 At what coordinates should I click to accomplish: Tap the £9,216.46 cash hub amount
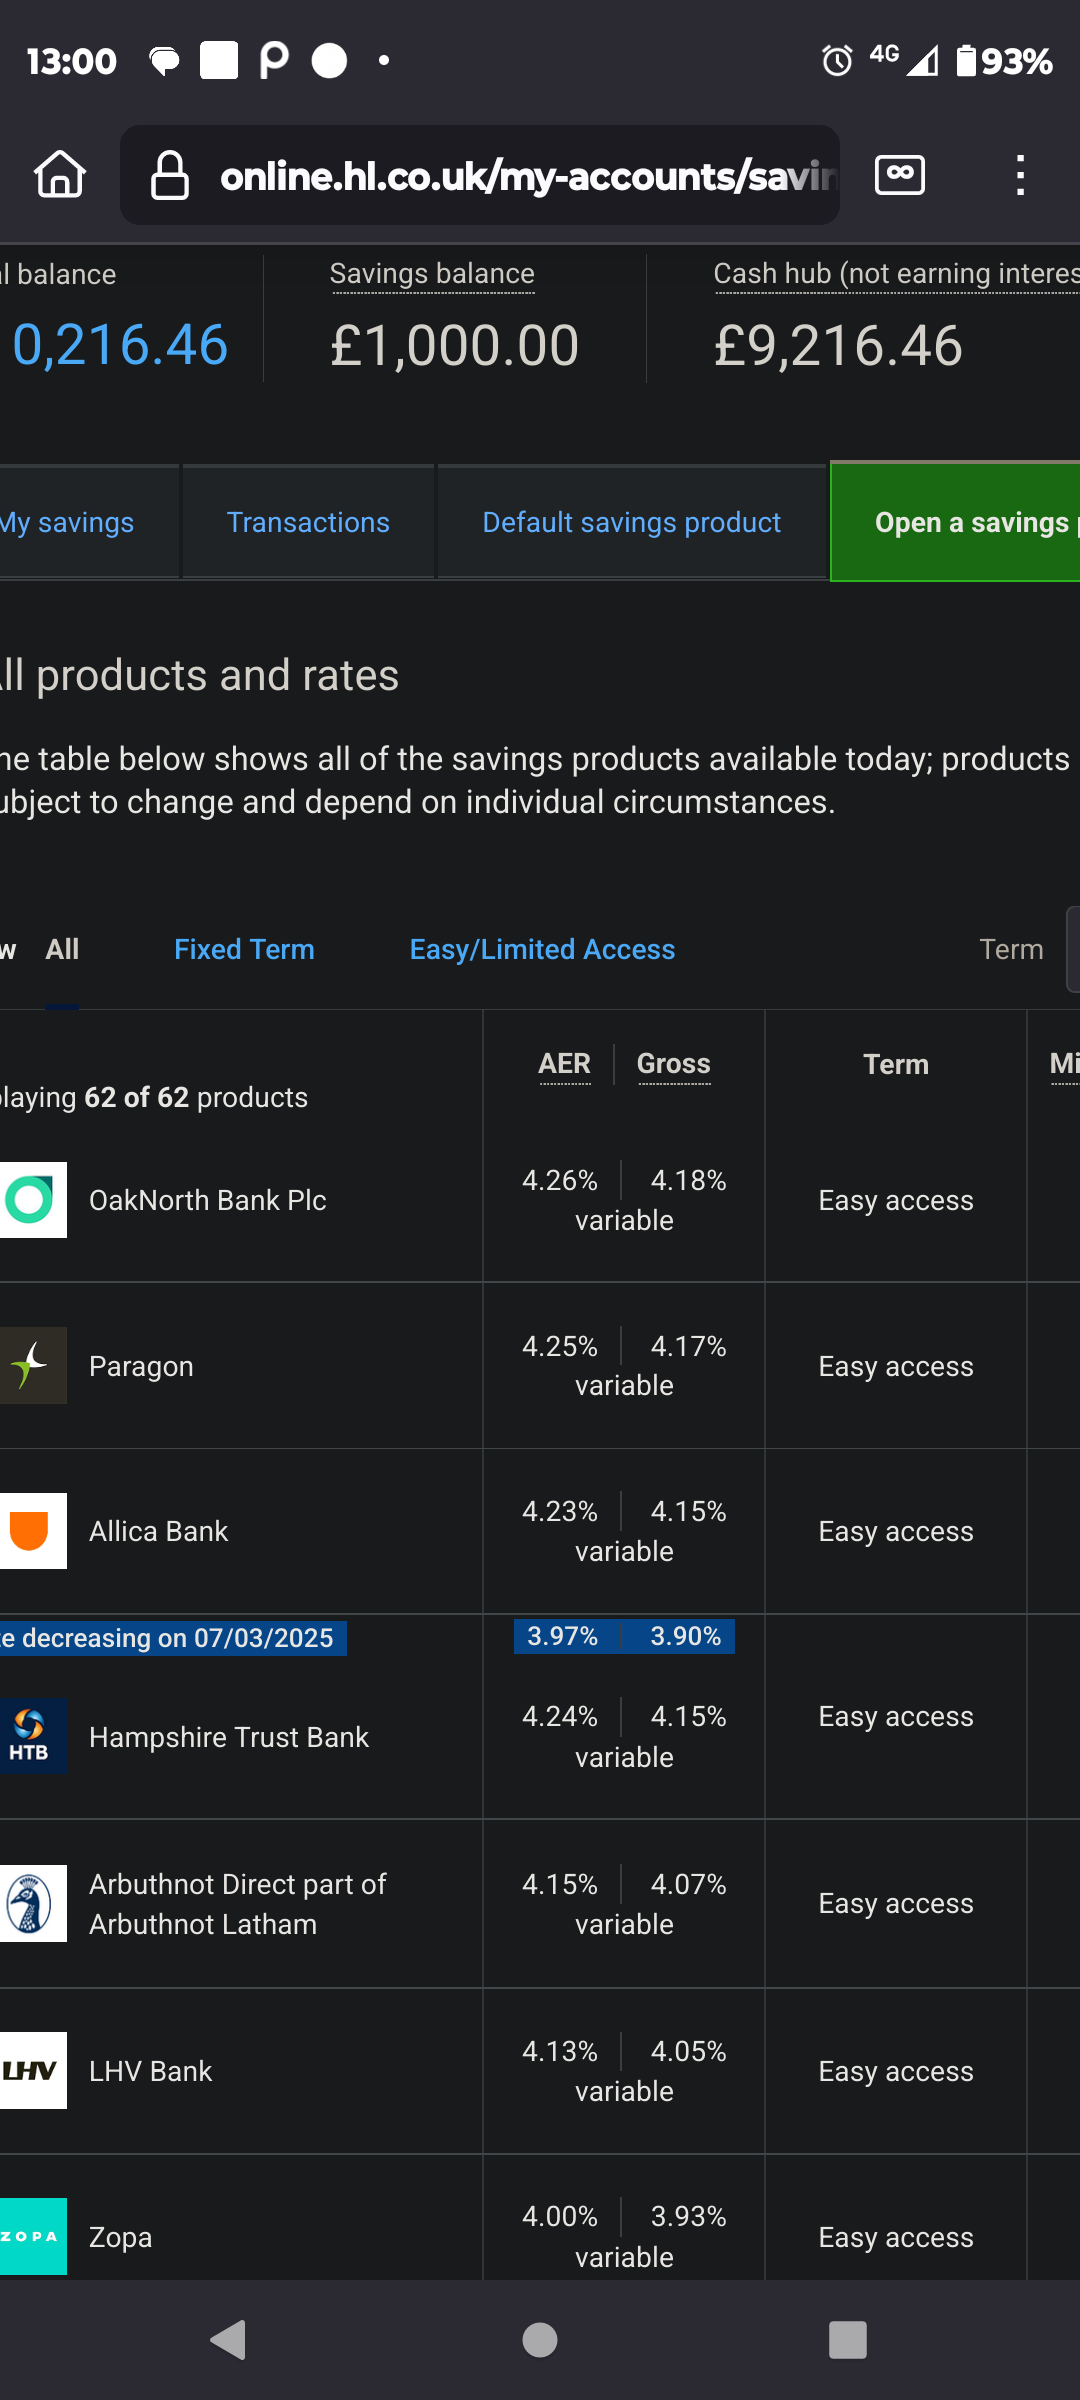click(838, 346)
